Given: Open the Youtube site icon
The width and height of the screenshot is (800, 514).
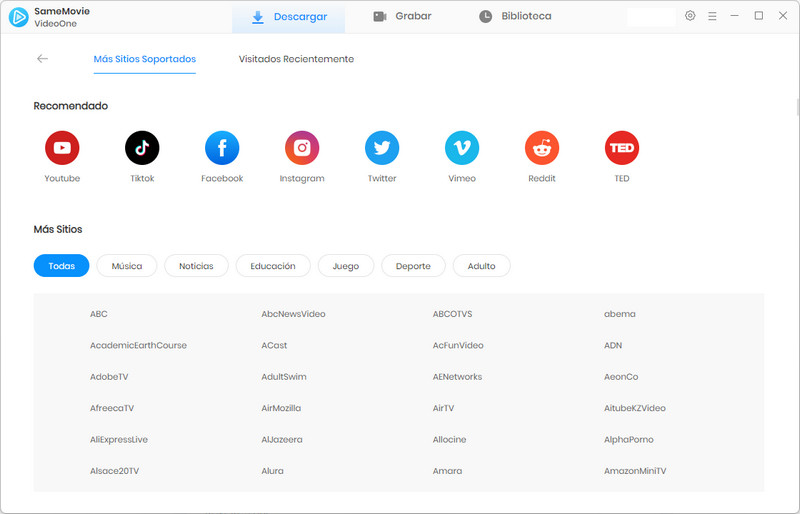Looking at the screenshot, I should click(x=62, y=148).
